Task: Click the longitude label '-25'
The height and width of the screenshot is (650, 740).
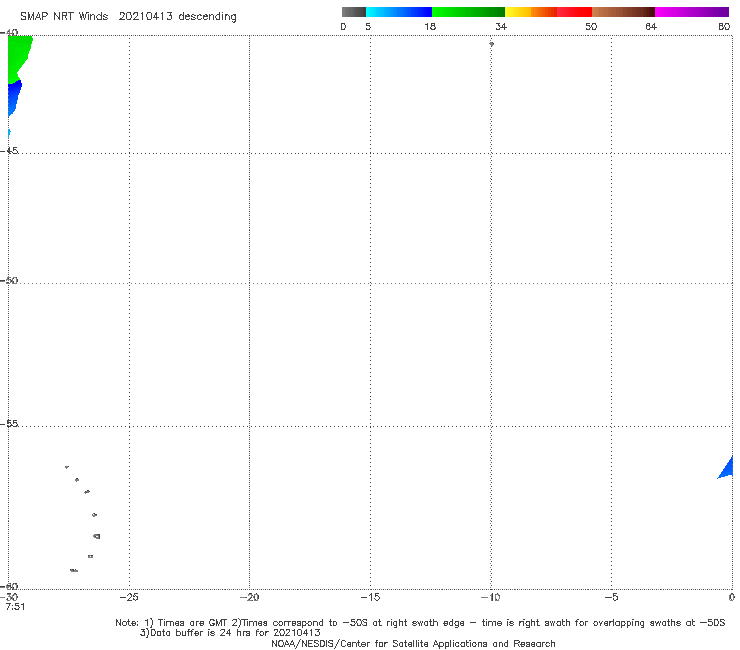Action: [129, 598]
